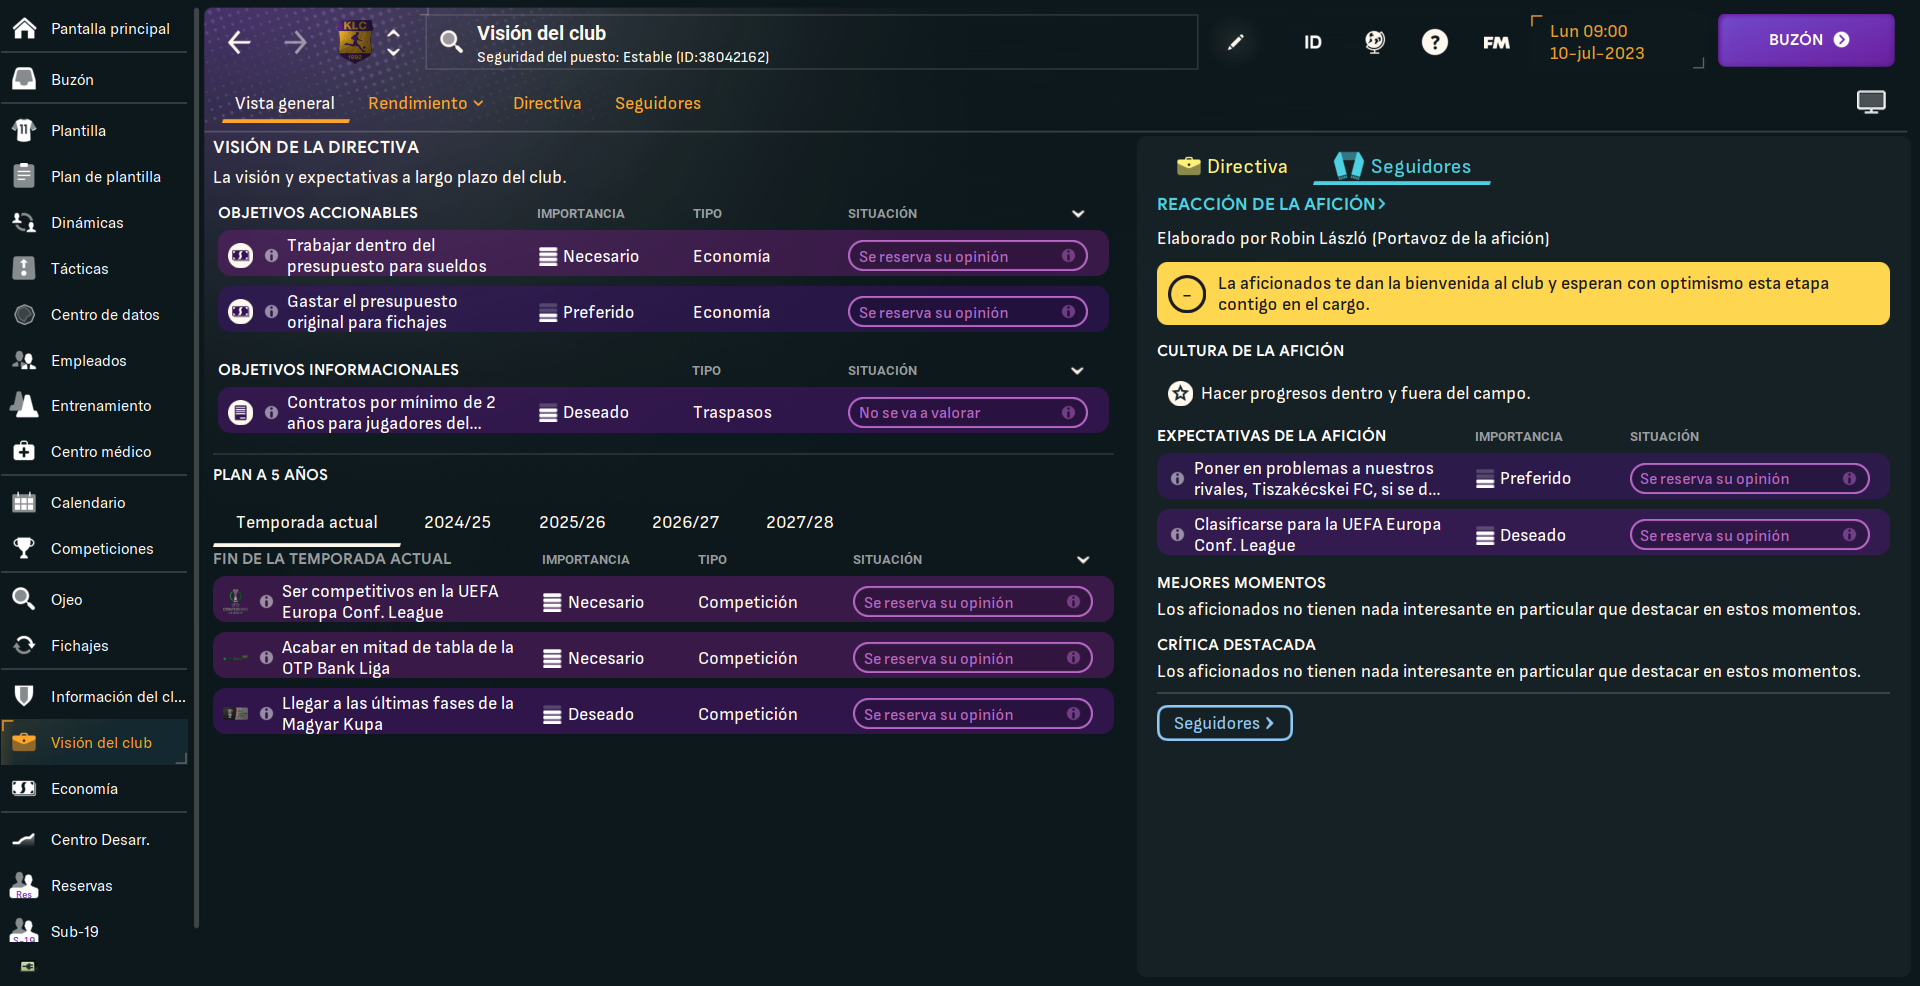Open info for Poner en problemas a rivales
This screenshot has height=986, width=1920.
tap(1178, 479)
